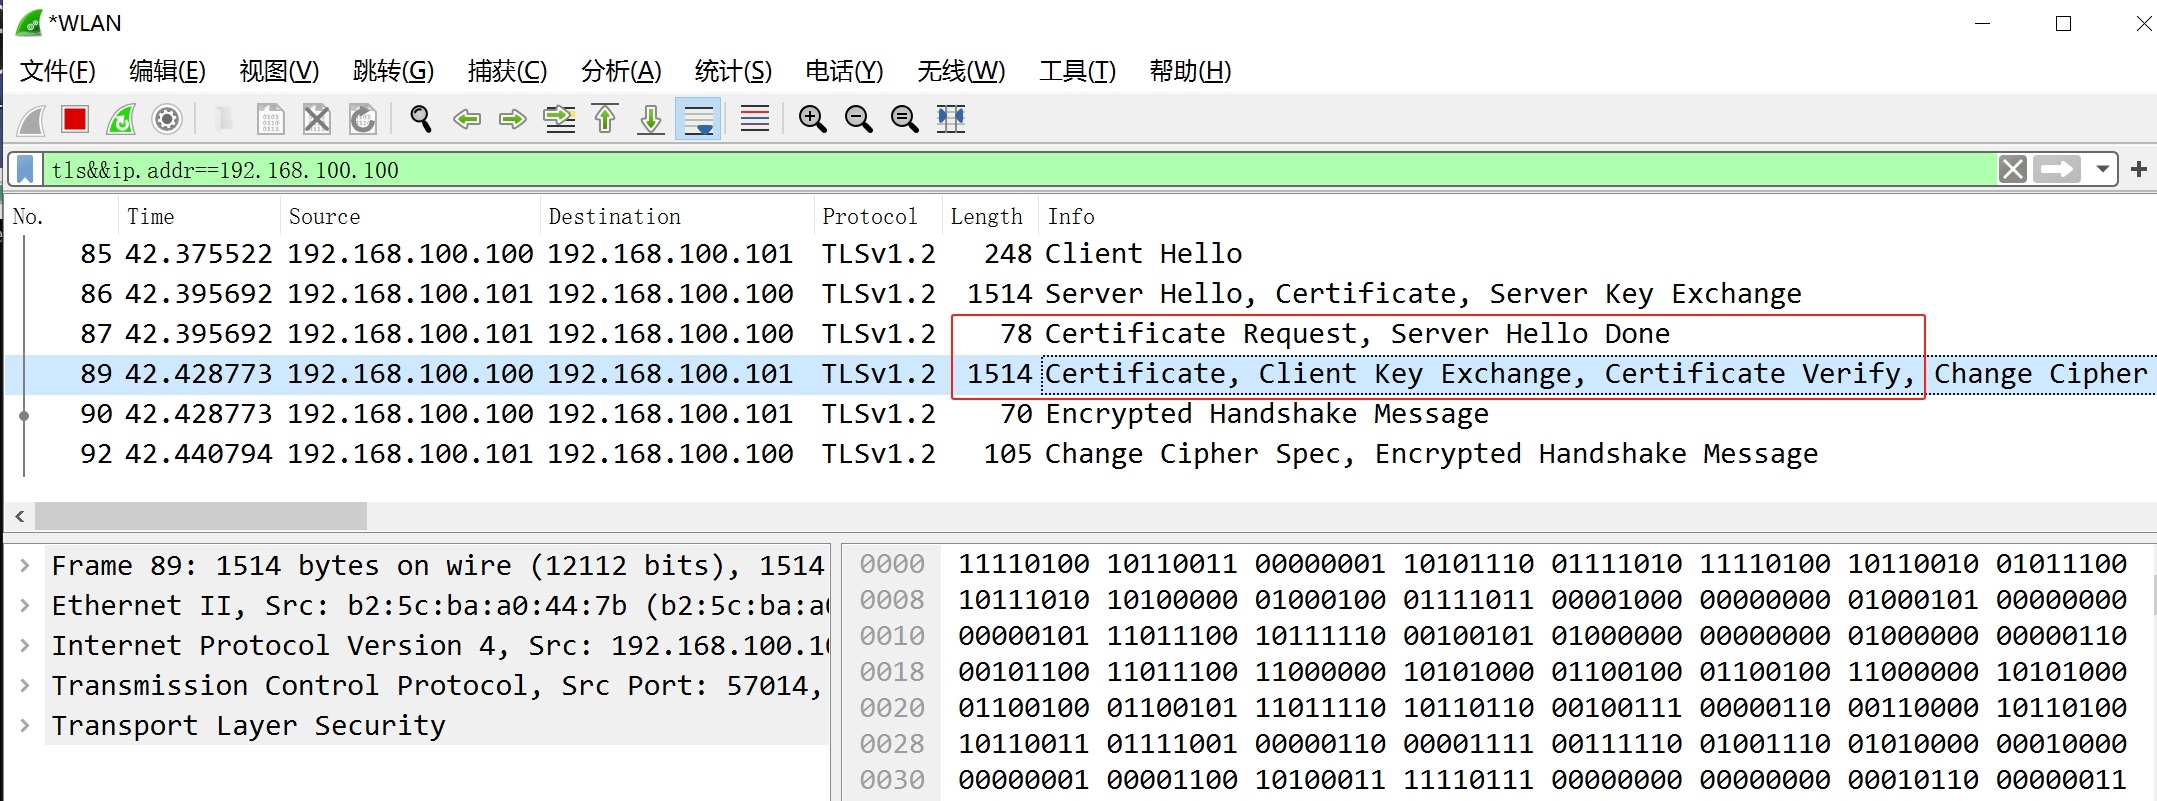Apply the display filter arrow button
This screenshot has height=801, width=2157.
[2057, 170]
